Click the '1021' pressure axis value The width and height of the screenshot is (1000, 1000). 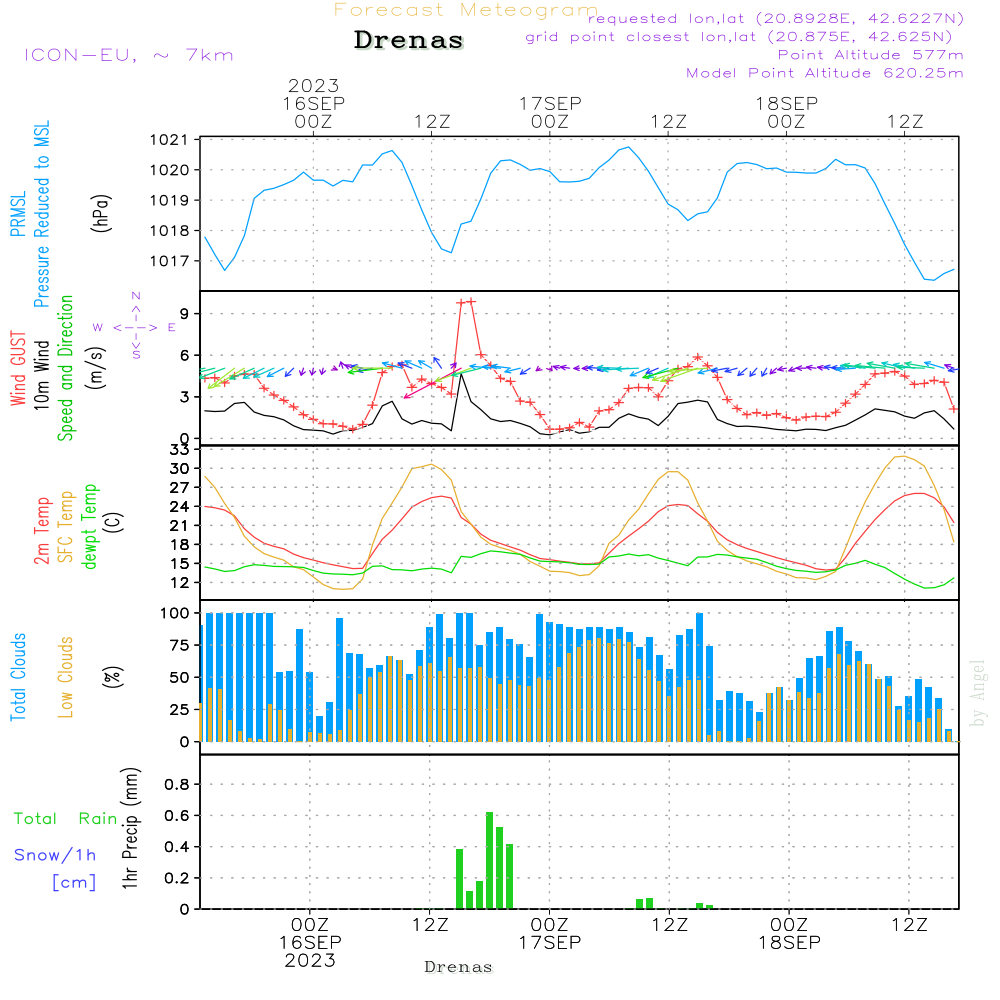coord(169,140)
